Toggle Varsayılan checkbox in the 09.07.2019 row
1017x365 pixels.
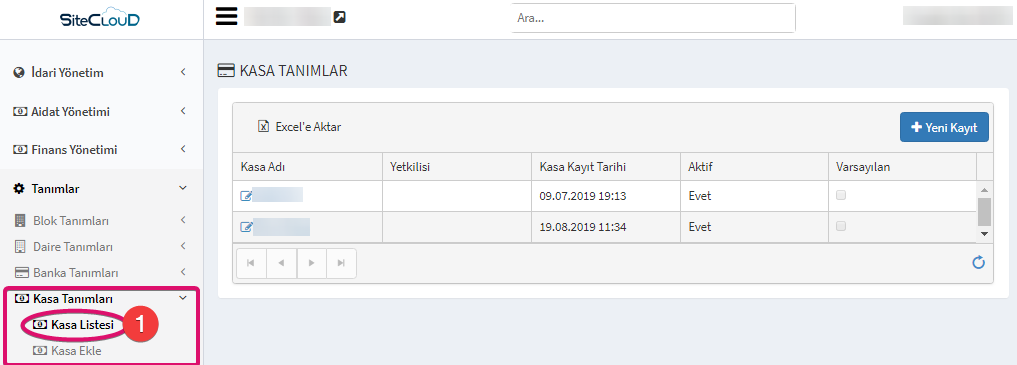(x=841, y=194)
